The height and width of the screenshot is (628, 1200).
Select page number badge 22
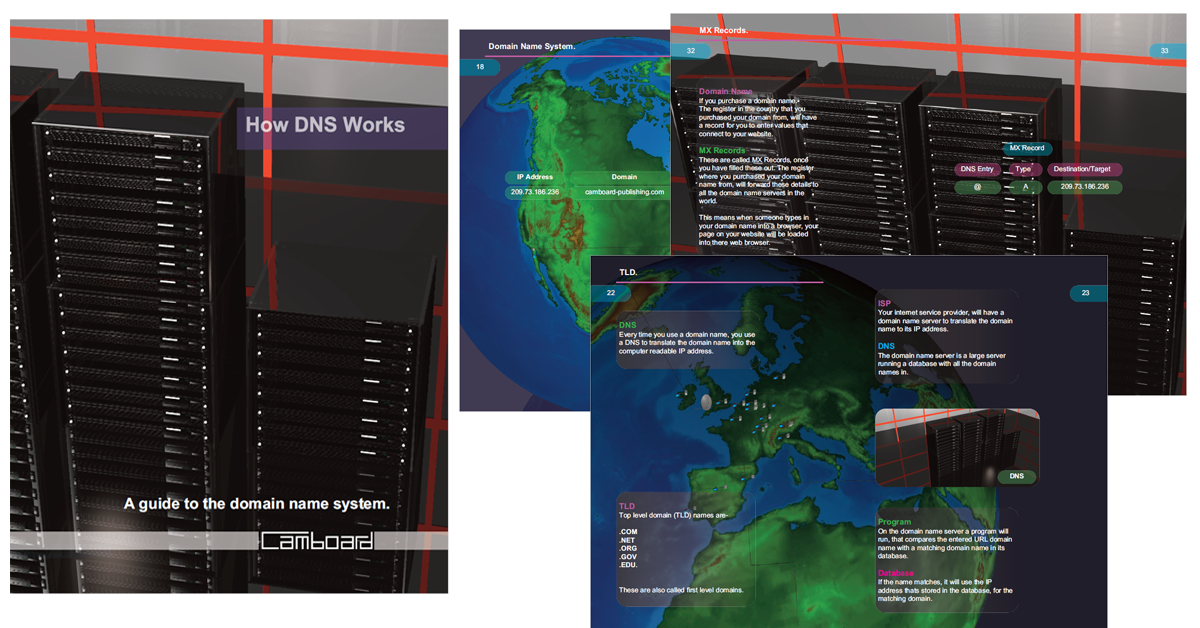pyautogui.click(x=610, y=293)
